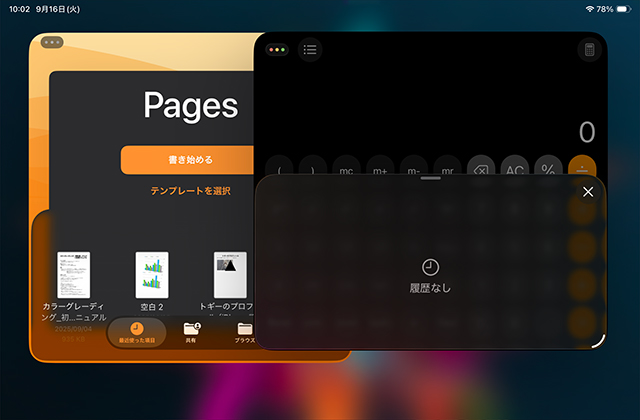Viewport: 640px width, 420px height.
Task: Tap the open parenthesis key
Action: tap(279, 165)
